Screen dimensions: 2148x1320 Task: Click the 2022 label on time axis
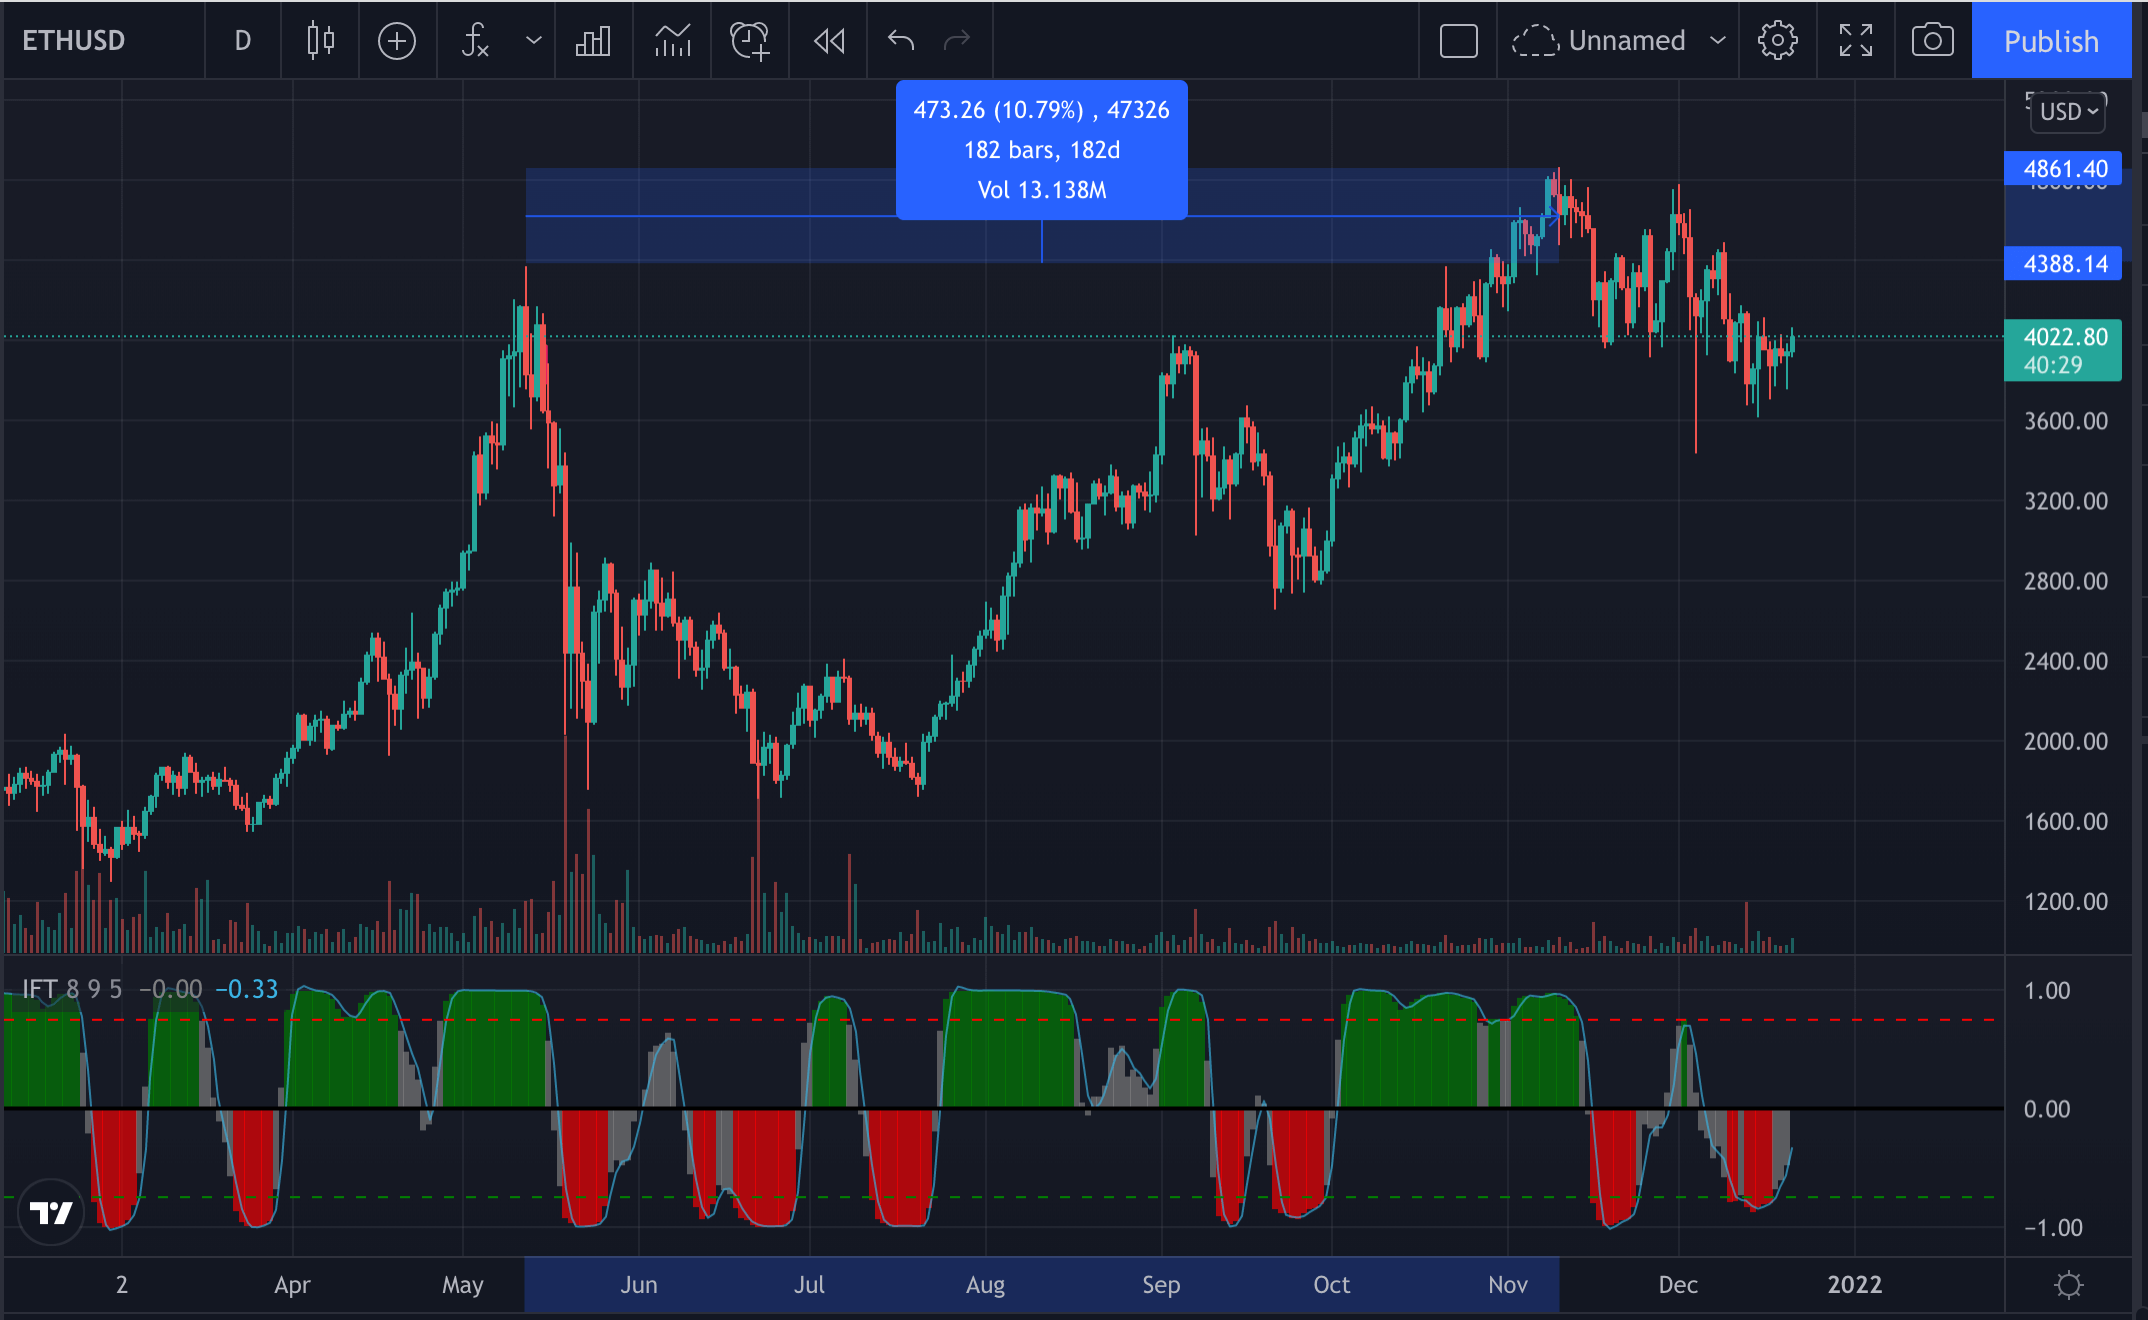pos(1854,1285)
